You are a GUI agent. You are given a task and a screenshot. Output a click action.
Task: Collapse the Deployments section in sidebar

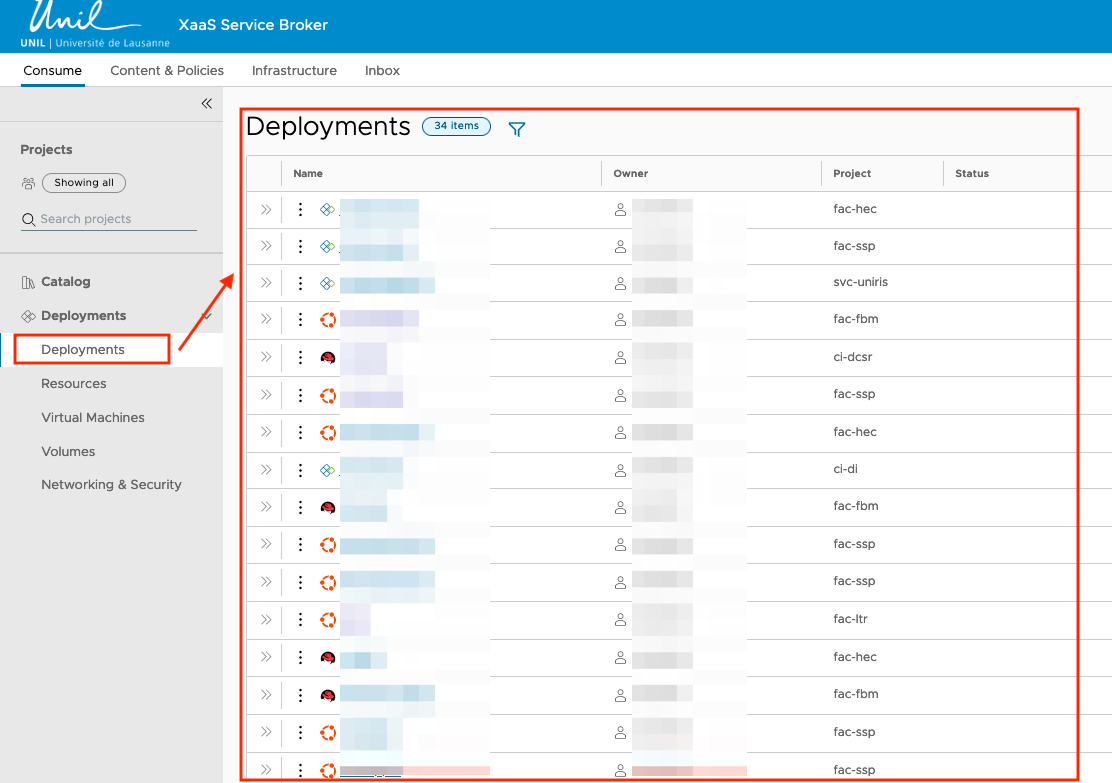pyautogui.click(x=207, y=316)
